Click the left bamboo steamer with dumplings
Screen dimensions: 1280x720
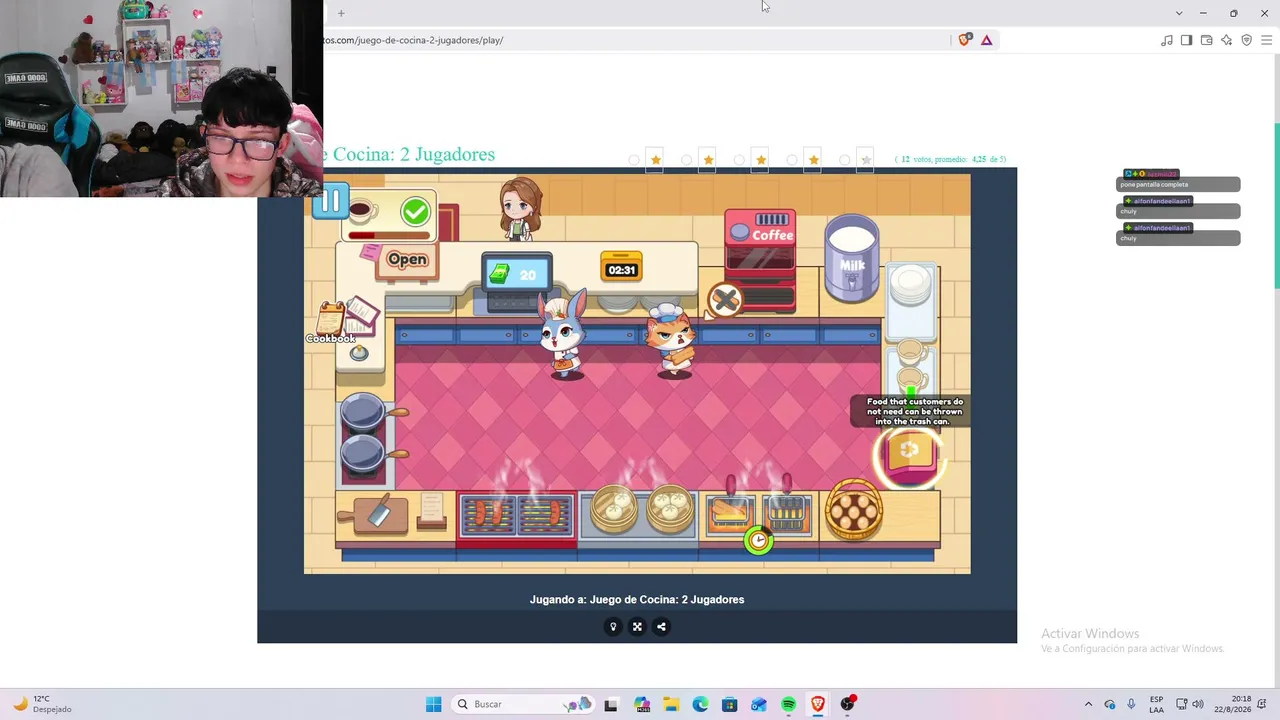pos(614,508)
